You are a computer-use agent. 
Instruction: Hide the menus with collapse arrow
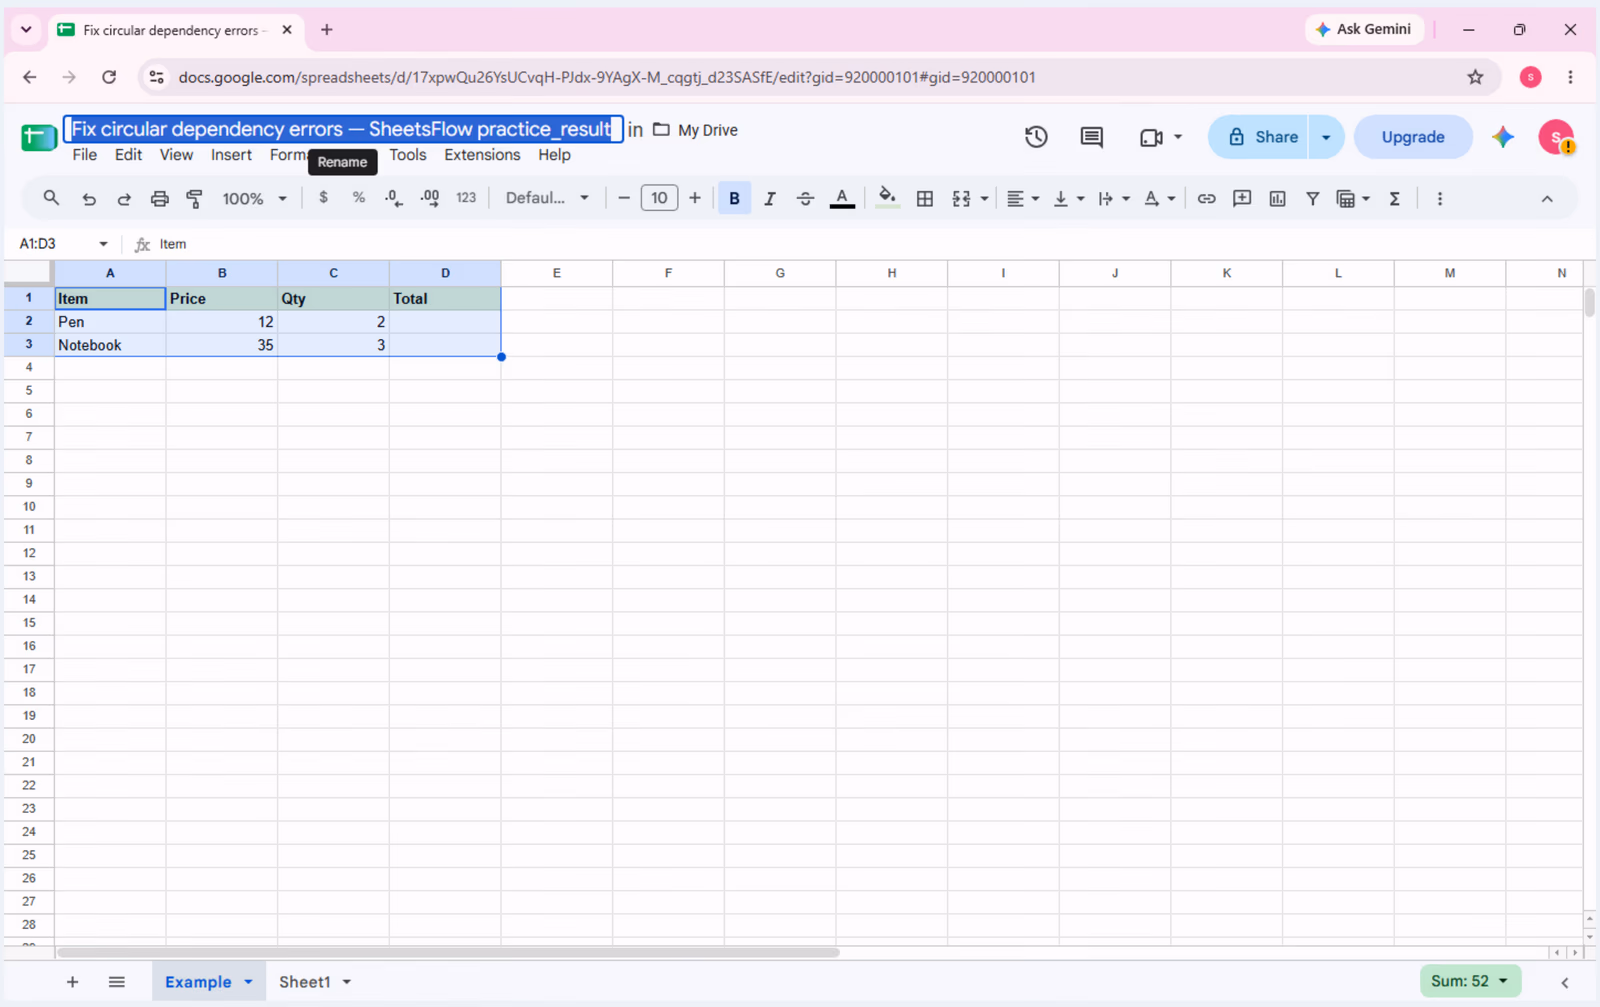(1547, 198)
